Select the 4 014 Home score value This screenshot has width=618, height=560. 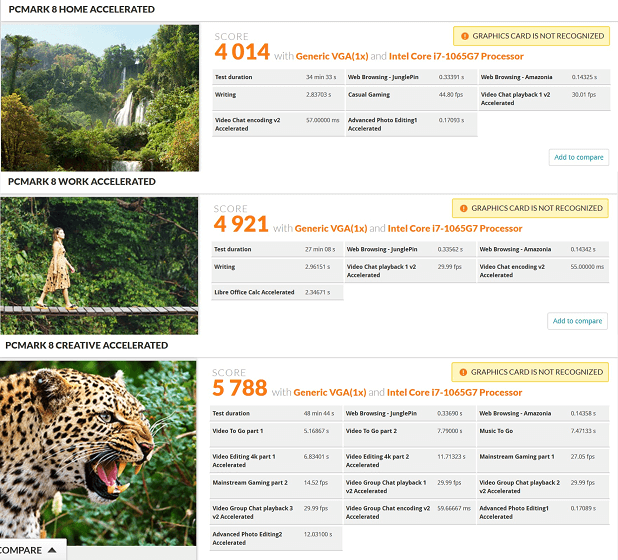pyautogui.click(x=242, y=52)
